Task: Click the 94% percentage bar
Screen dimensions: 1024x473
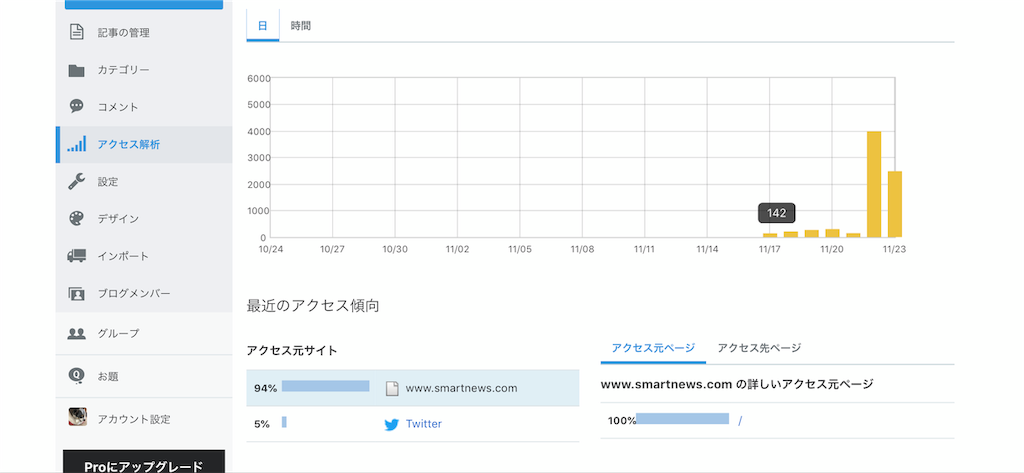Action: (x=325, y=386)
